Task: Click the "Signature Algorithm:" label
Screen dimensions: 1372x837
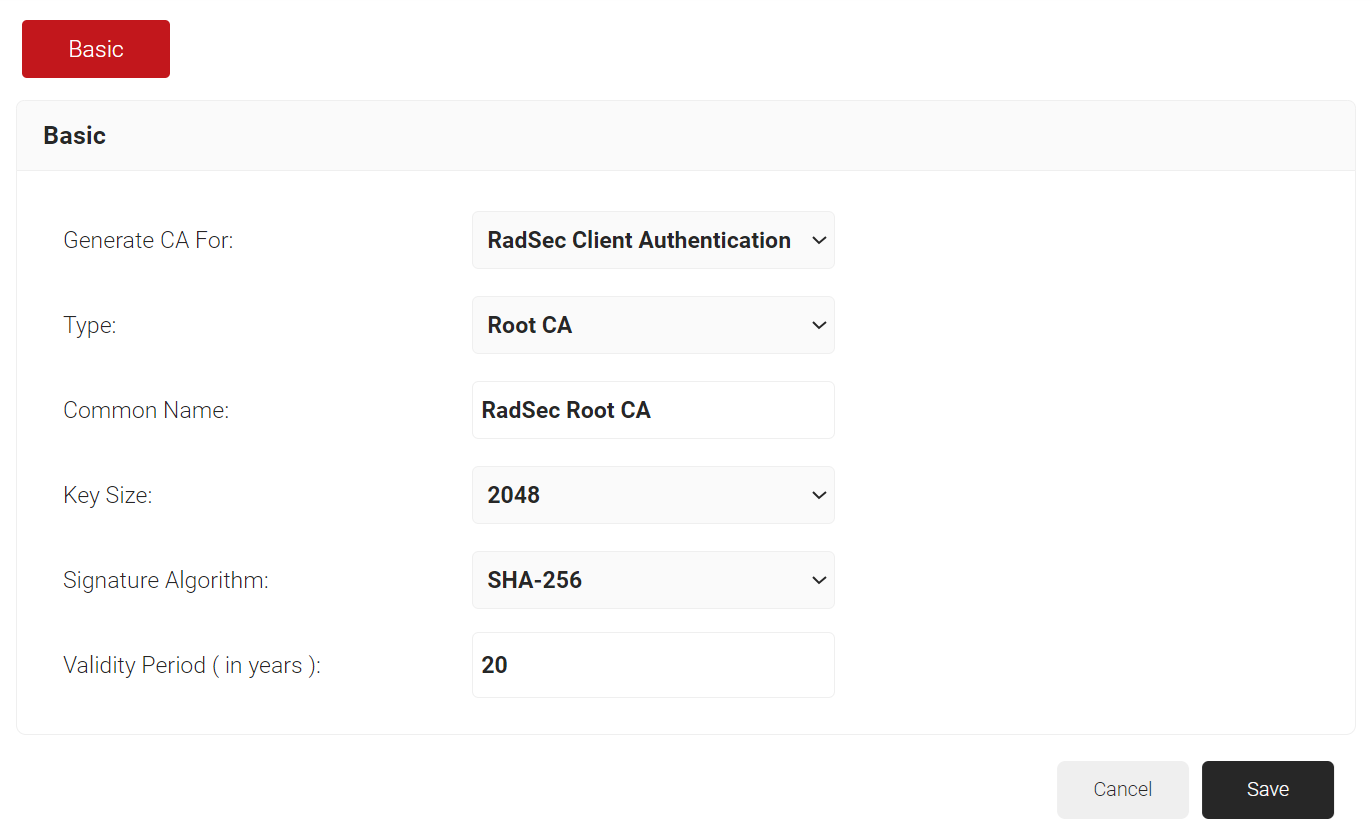Action: [x=166, y=580]
